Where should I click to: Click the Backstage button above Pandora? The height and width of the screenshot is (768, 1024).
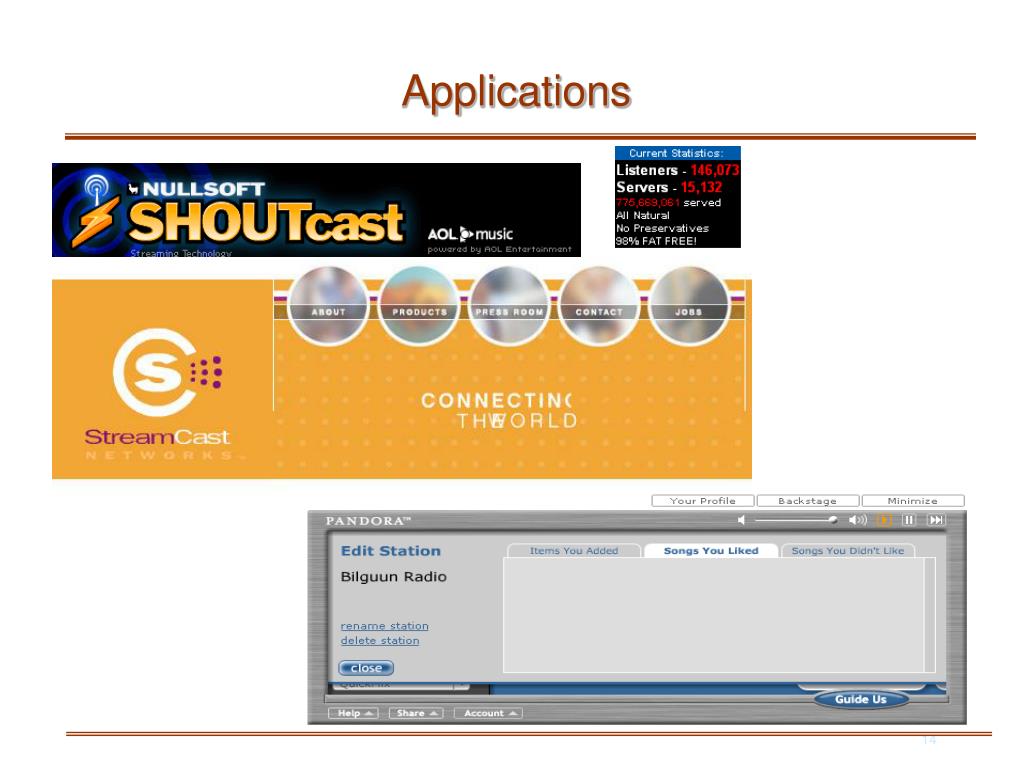tap(807, 501)
